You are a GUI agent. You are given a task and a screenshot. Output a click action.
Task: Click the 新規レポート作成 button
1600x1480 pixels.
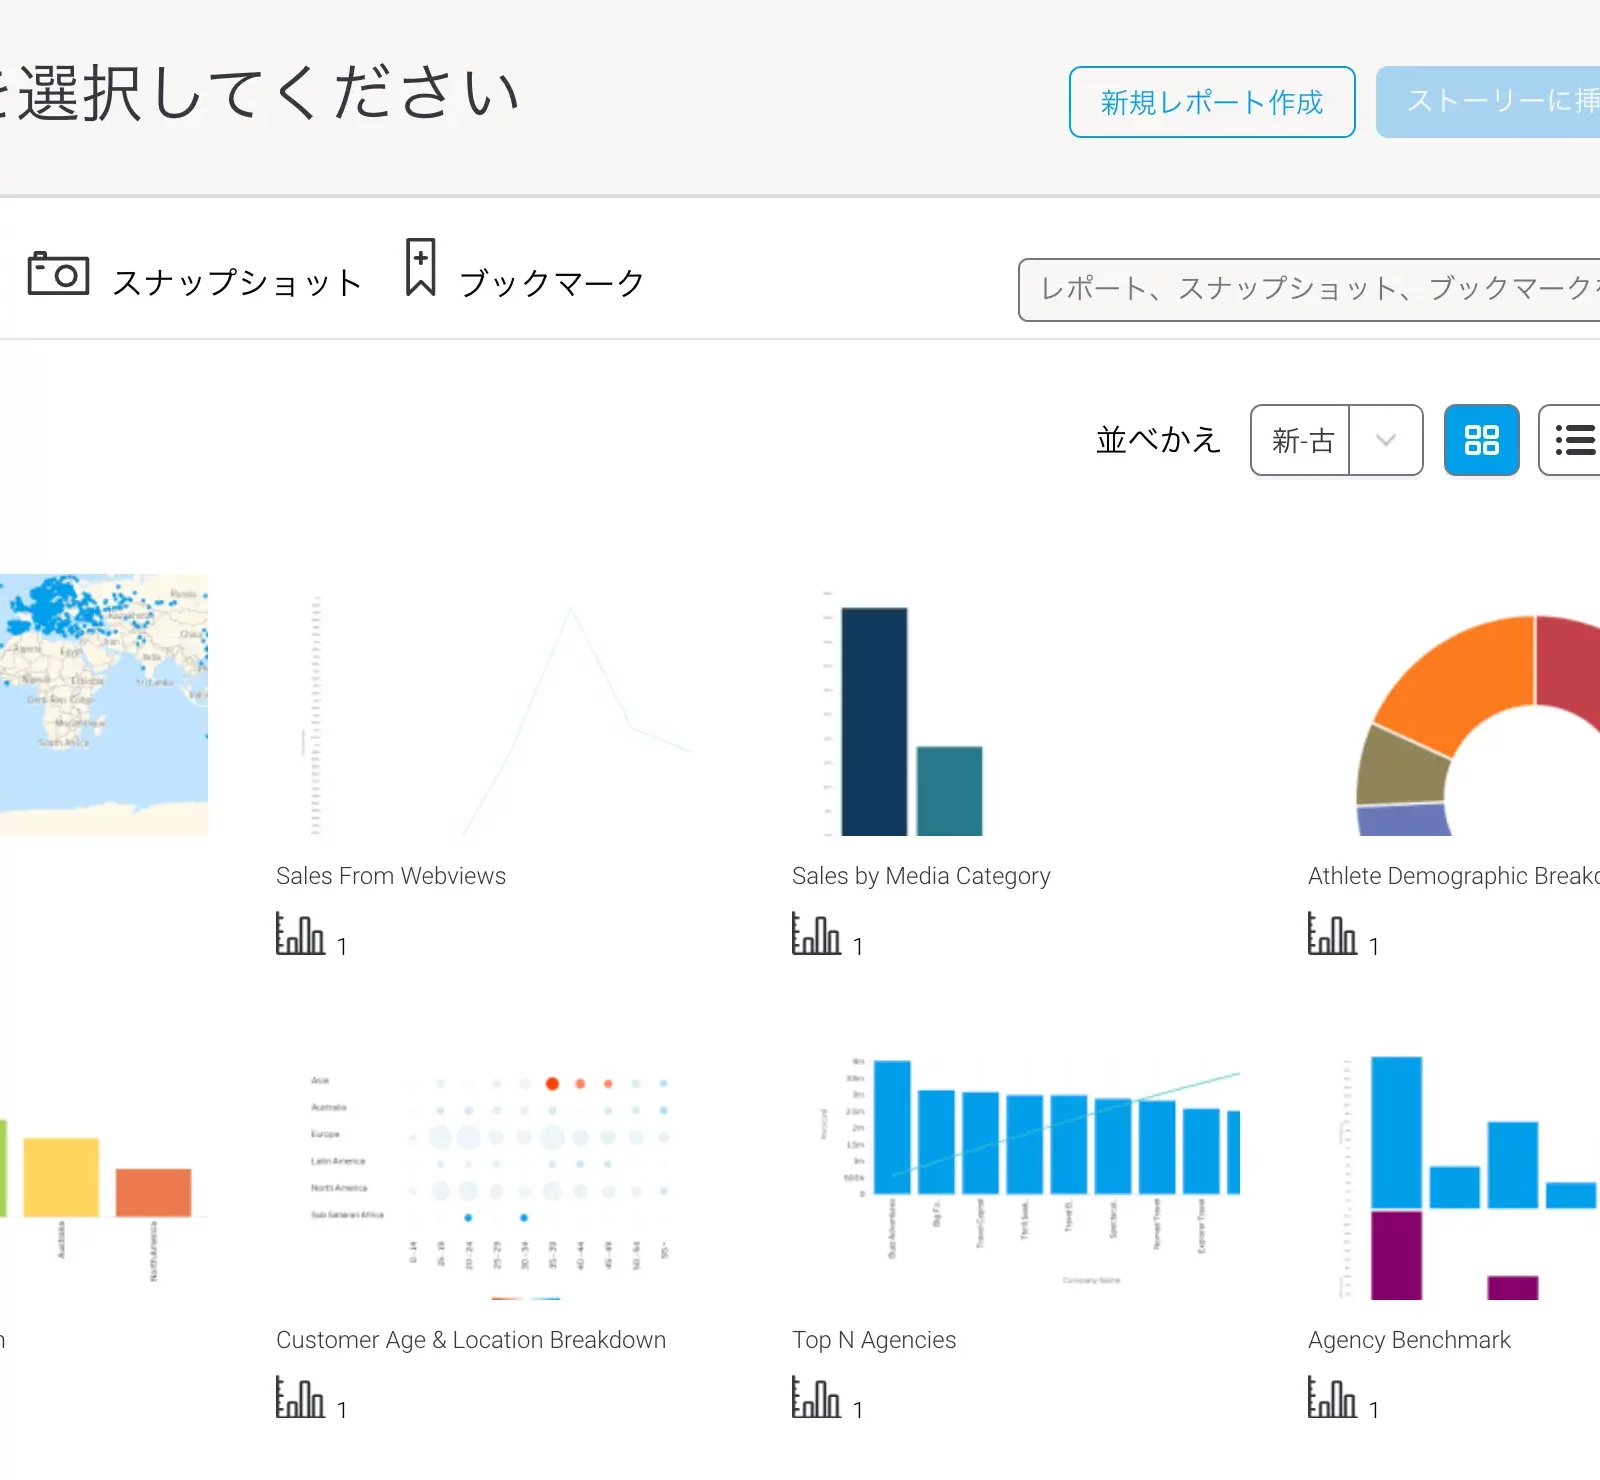1211,102
